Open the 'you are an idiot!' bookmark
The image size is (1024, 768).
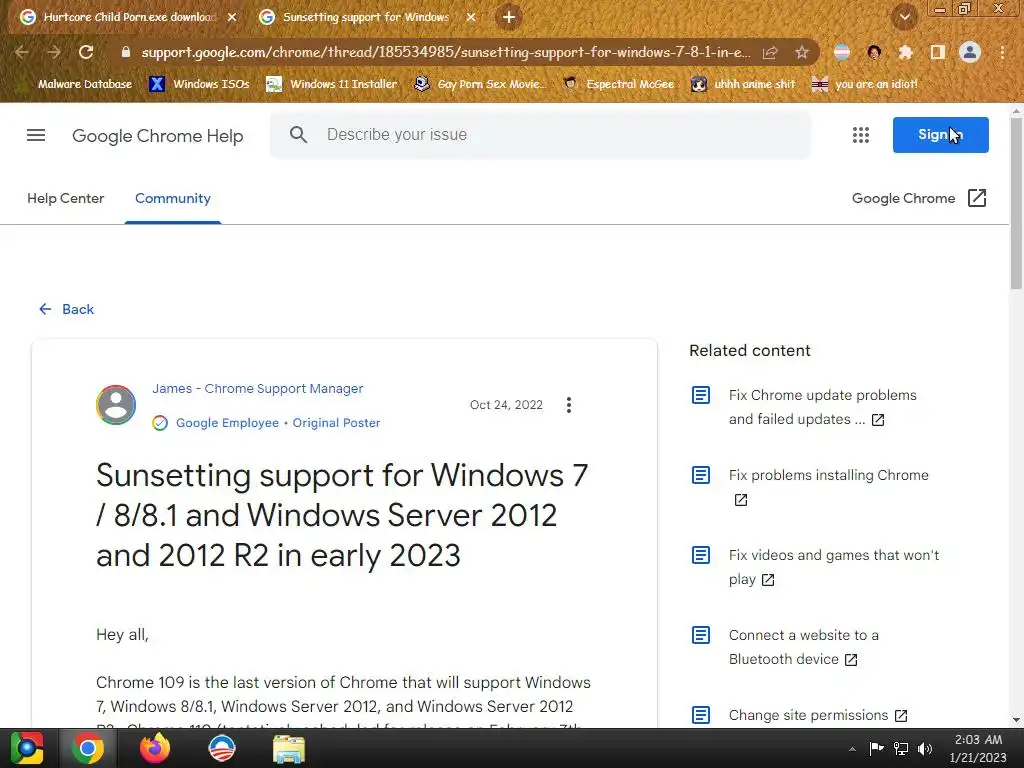pos(864,84)
